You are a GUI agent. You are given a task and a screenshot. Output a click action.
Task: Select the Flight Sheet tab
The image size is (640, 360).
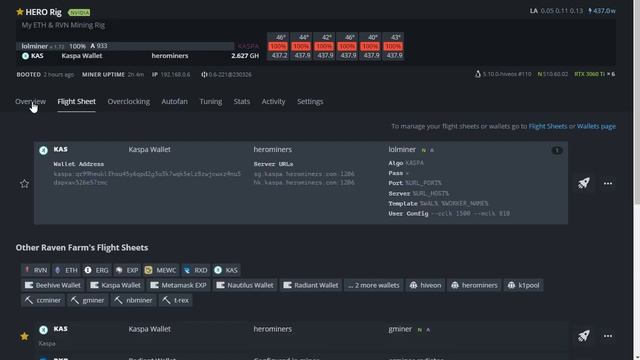click(76, 102)
